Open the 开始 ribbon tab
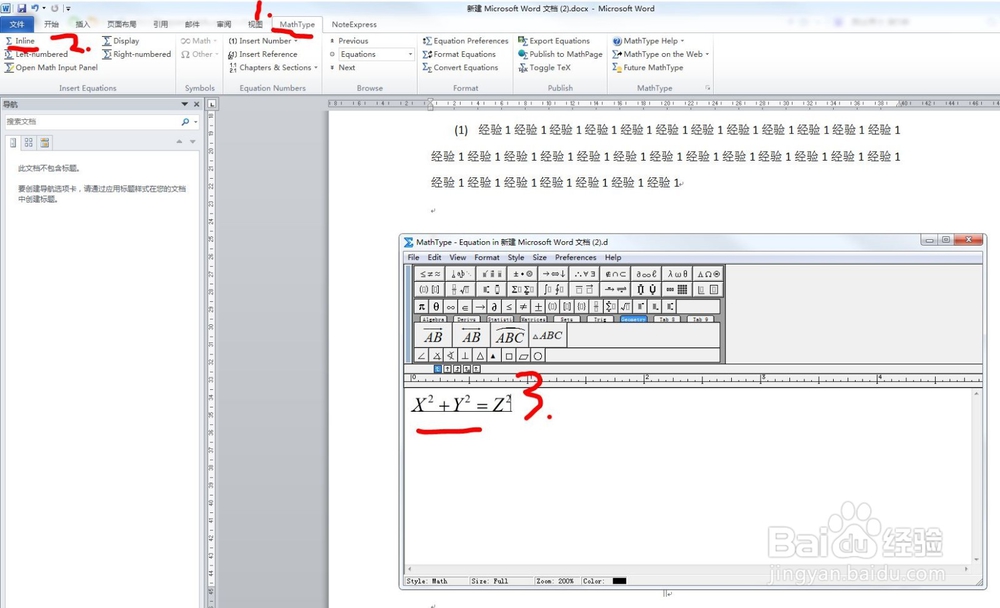 click(51, 24)
